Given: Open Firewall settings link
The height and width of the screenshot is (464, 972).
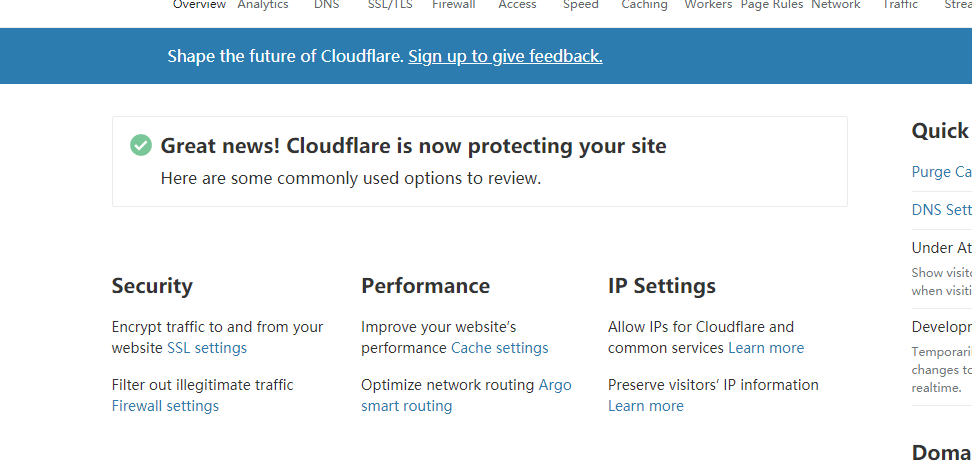Looking at the screenshot, I should tap(165, 406).
